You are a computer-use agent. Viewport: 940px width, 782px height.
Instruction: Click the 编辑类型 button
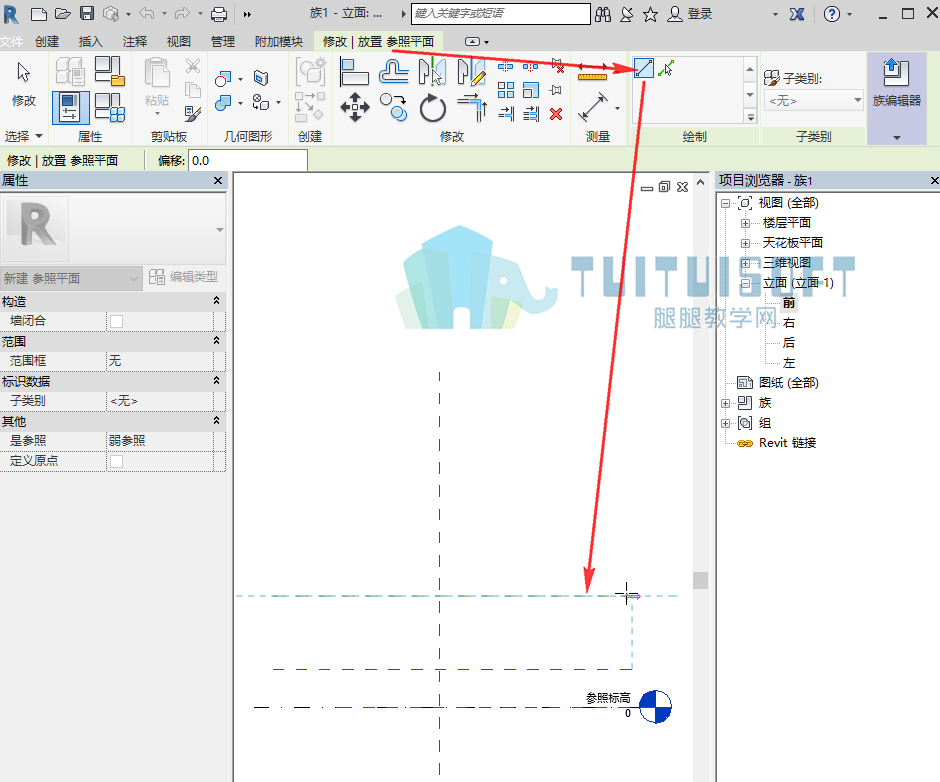tap(184, 277)
